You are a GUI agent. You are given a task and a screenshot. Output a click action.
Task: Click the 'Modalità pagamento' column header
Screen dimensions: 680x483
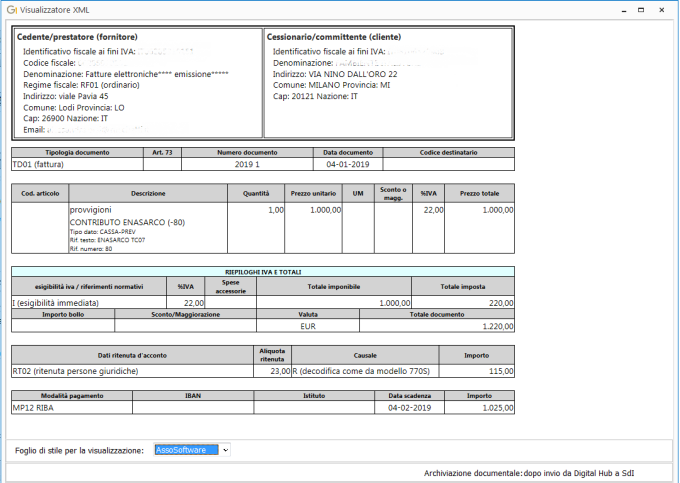[72, 396]
